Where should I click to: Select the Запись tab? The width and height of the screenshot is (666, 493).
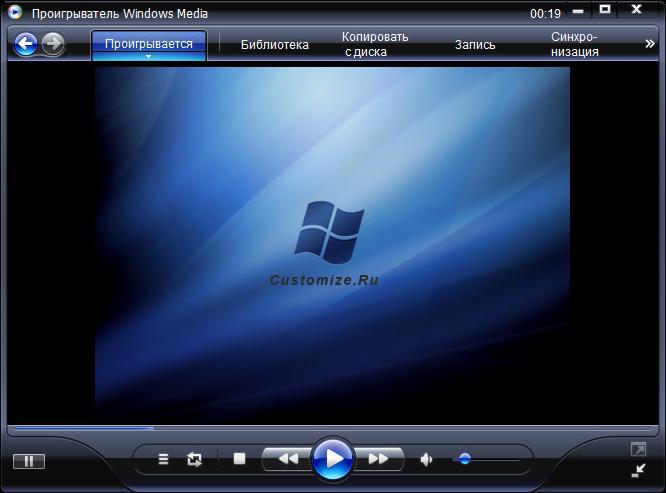coord(475,45)
